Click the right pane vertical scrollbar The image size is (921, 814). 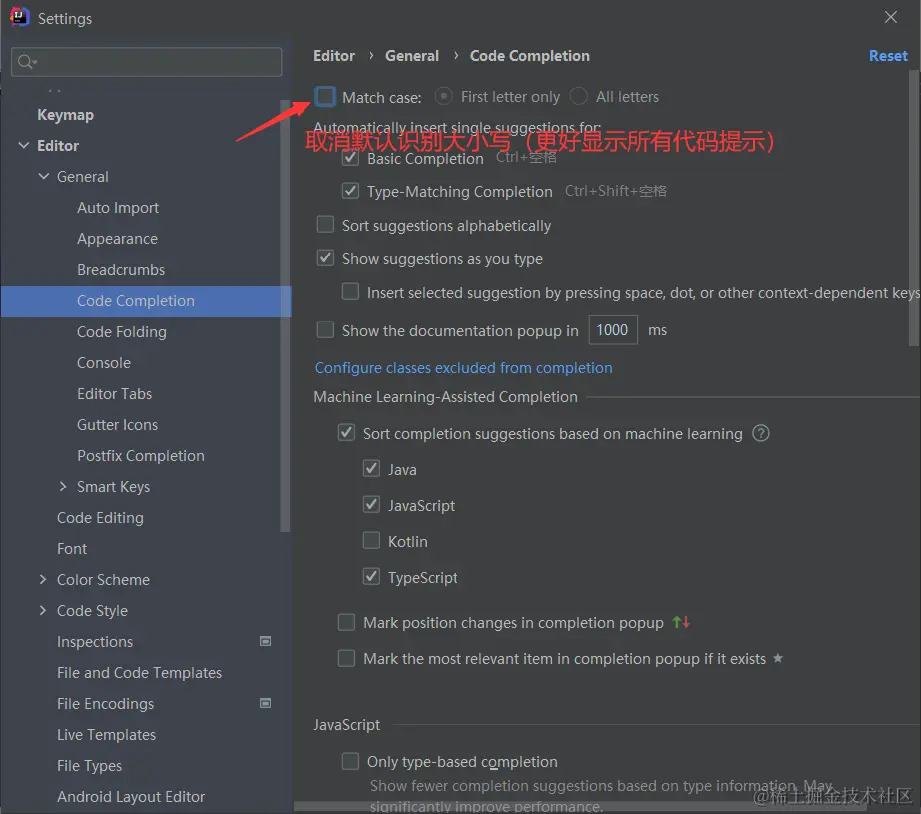914,208
